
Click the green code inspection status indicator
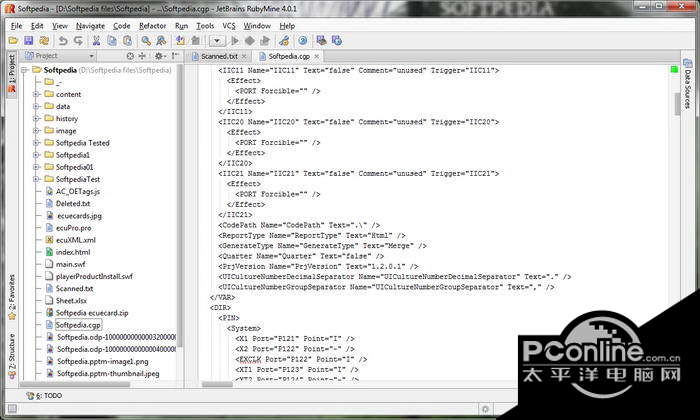click(674, 69)
